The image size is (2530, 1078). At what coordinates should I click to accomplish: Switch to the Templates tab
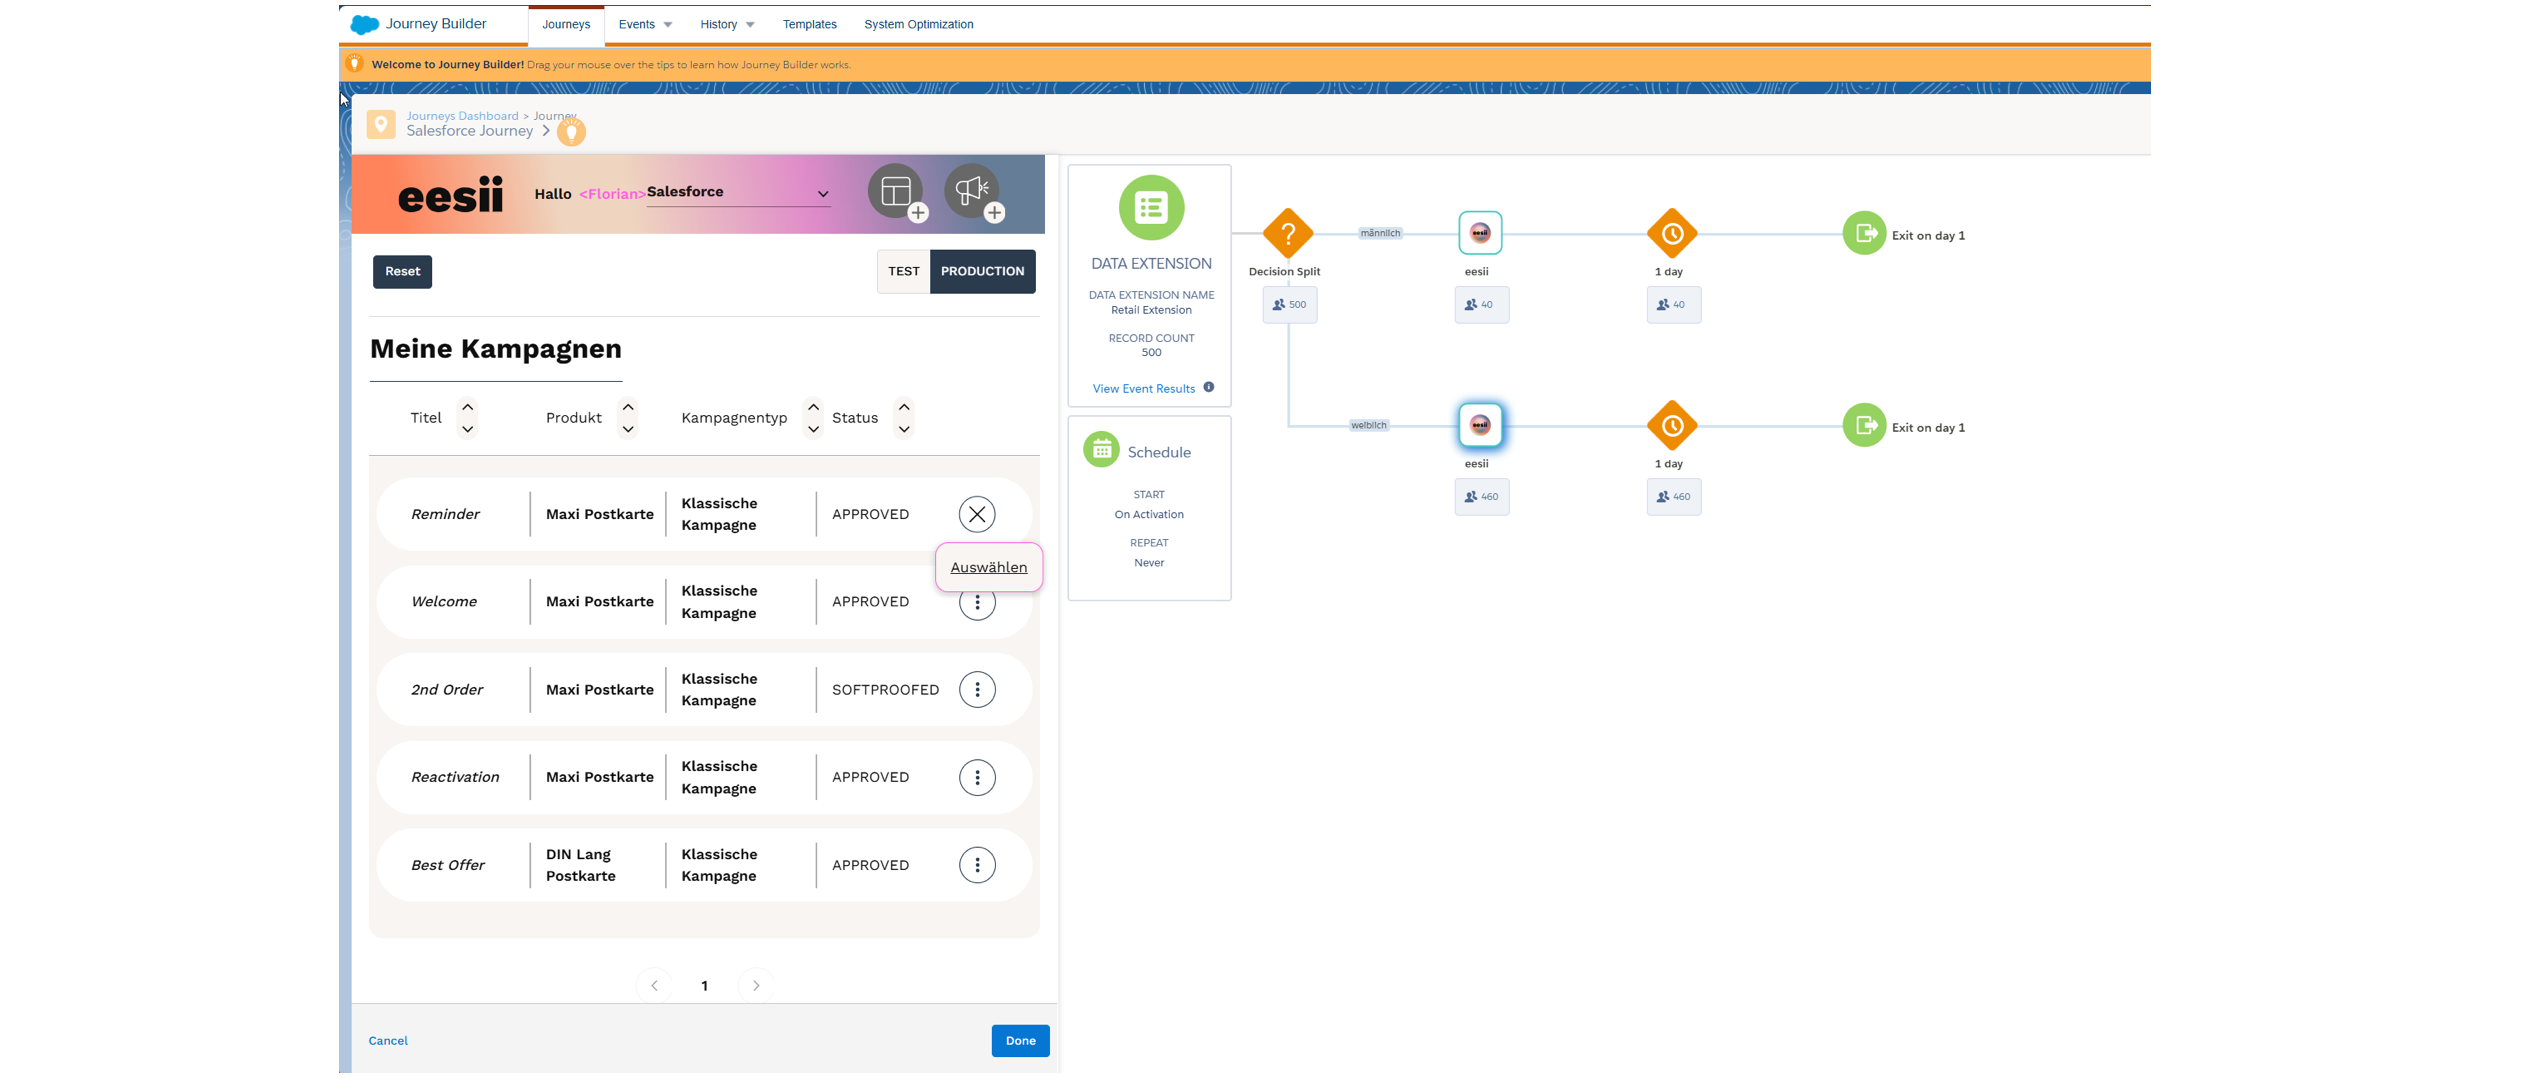point(809,24)
